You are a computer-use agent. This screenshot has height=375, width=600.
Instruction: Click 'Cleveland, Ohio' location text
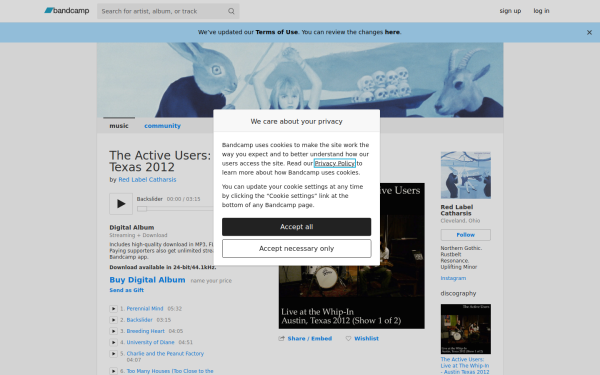tap(460, 221)
